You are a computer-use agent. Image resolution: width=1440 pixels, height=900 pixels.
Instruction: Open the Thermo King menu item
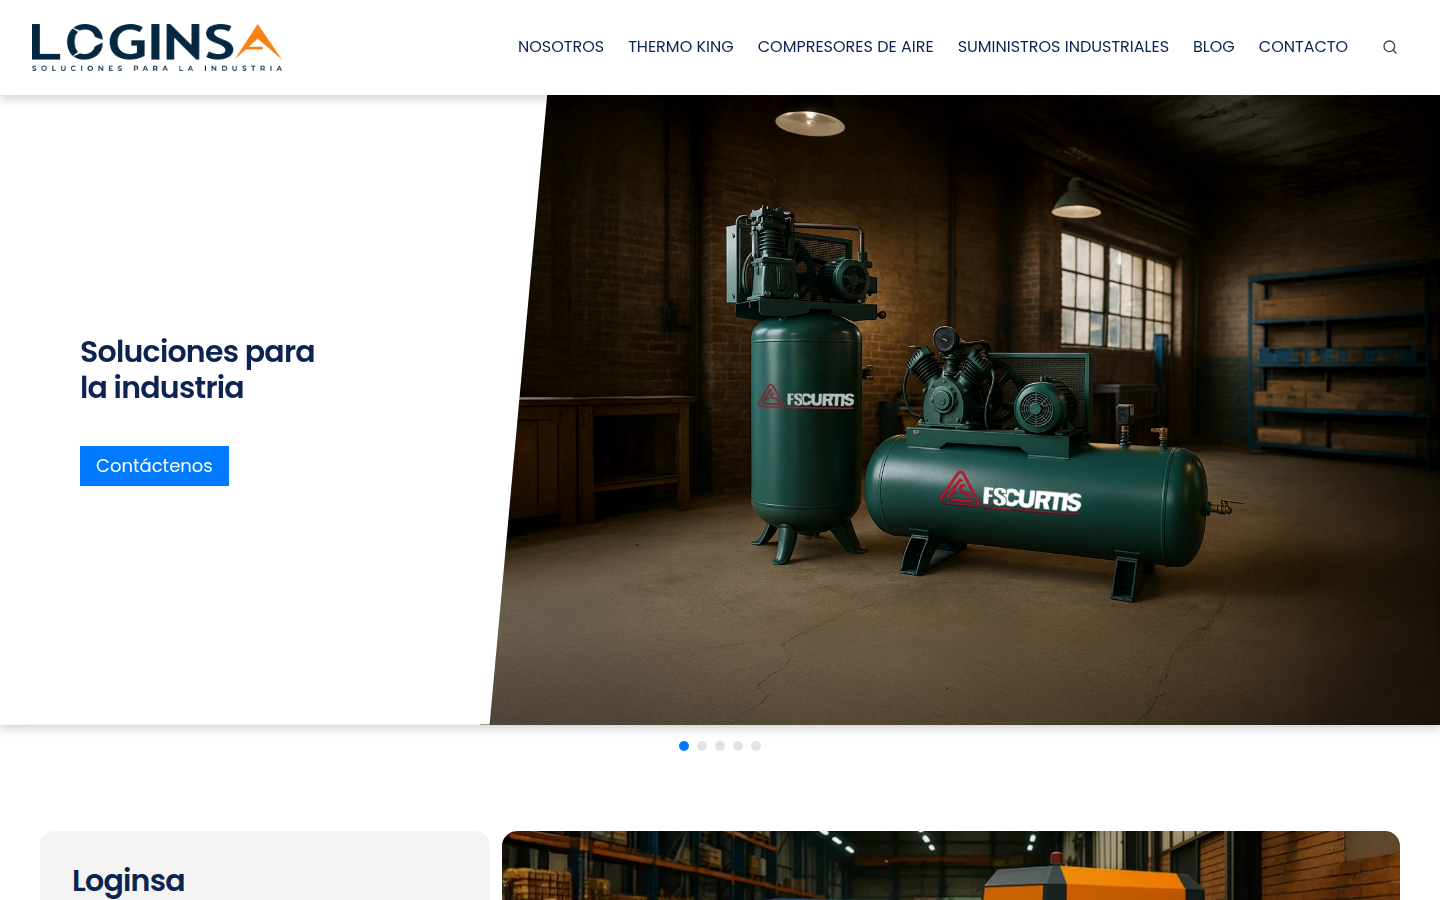[681, 47]
